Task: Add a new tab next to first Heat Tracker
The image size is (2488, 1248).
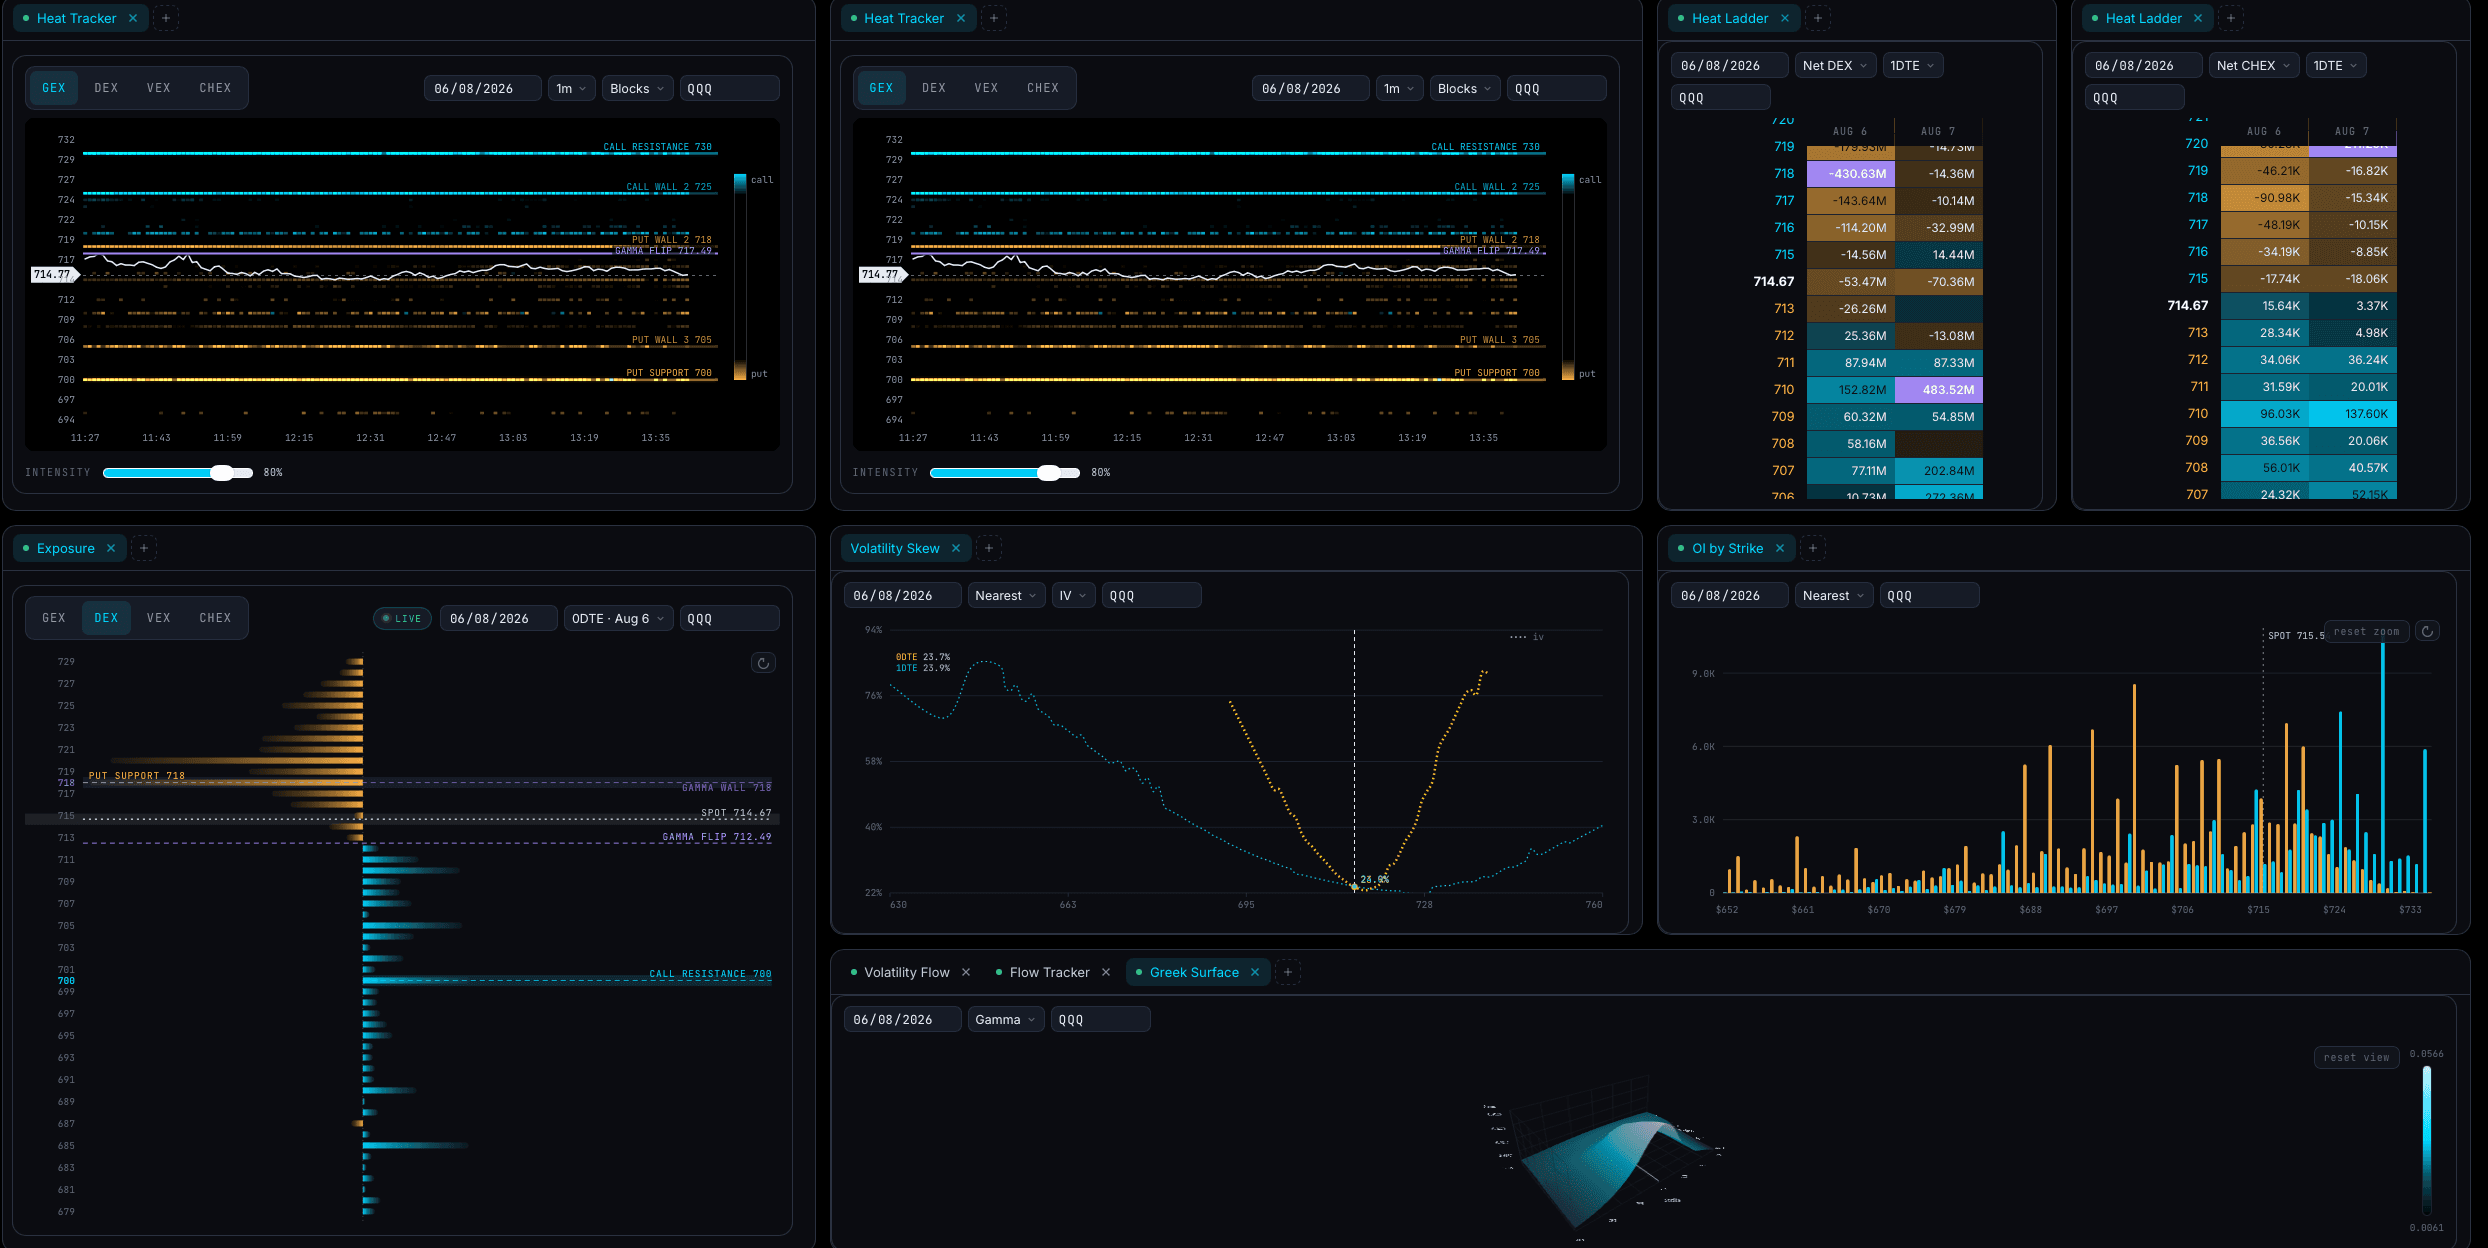Action: pos(166,18)
